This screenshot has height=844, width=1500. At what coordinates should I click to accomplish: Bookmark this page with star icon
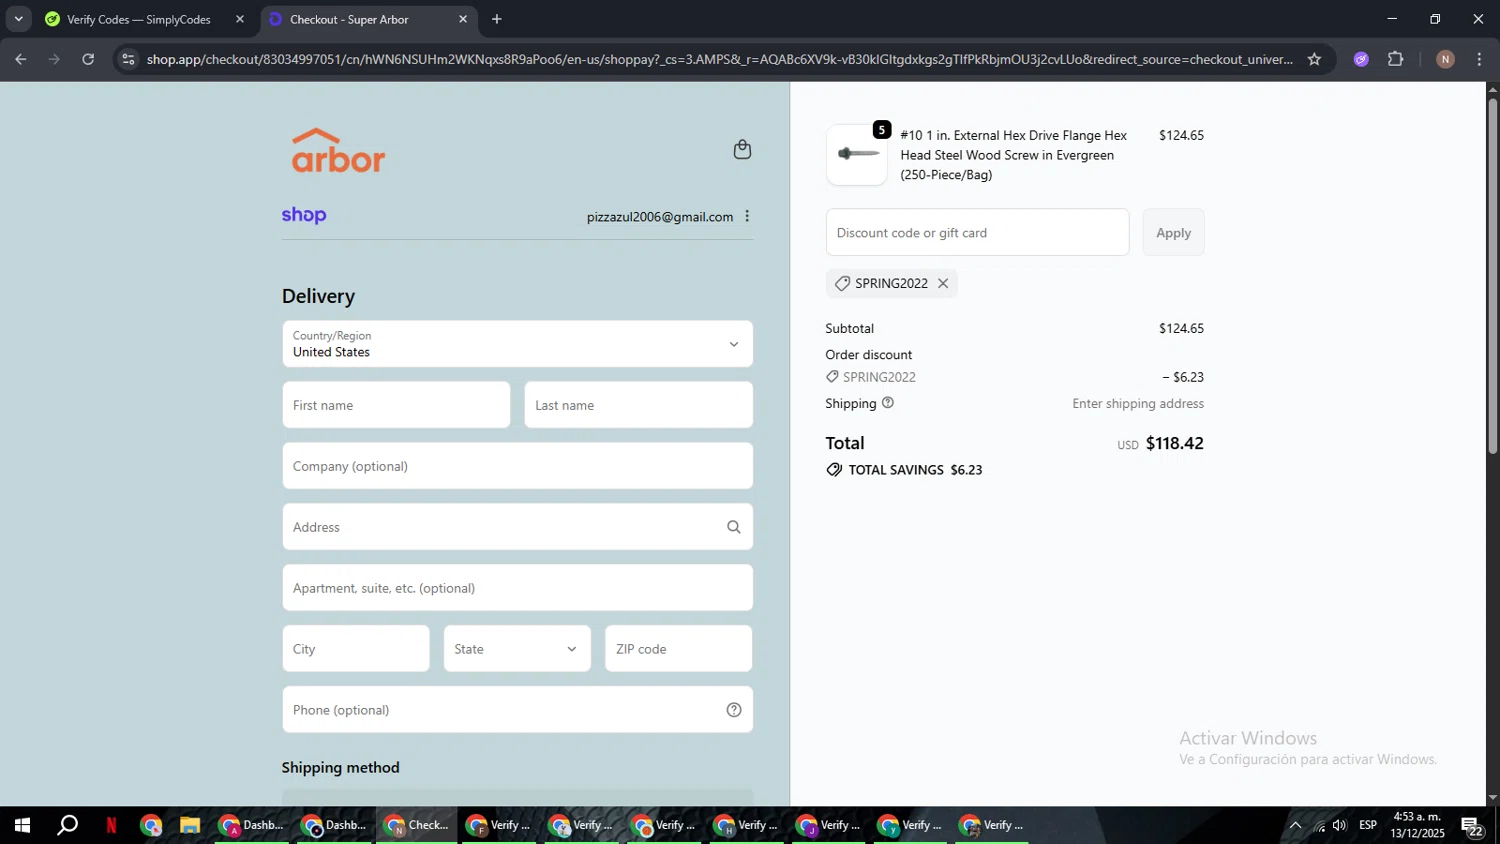click(1314, 59)
